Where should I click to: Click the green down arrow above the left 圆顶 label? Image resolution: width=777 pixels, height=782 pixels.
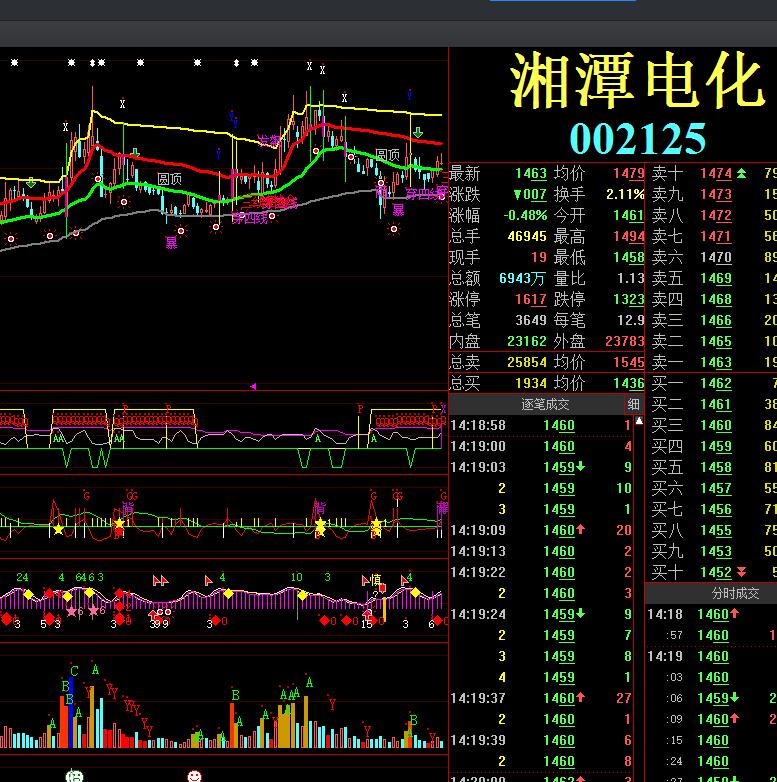point(135,153)
